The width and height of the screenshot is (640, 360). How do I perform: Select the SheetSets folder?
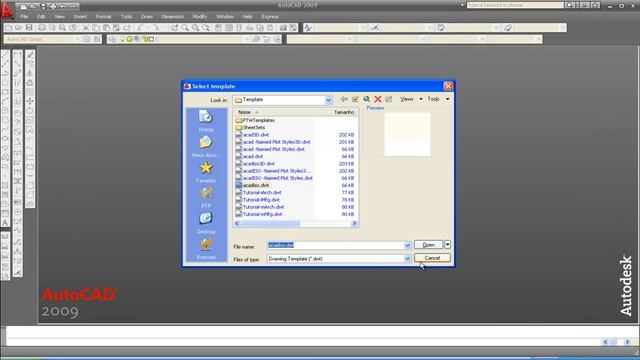250,127
